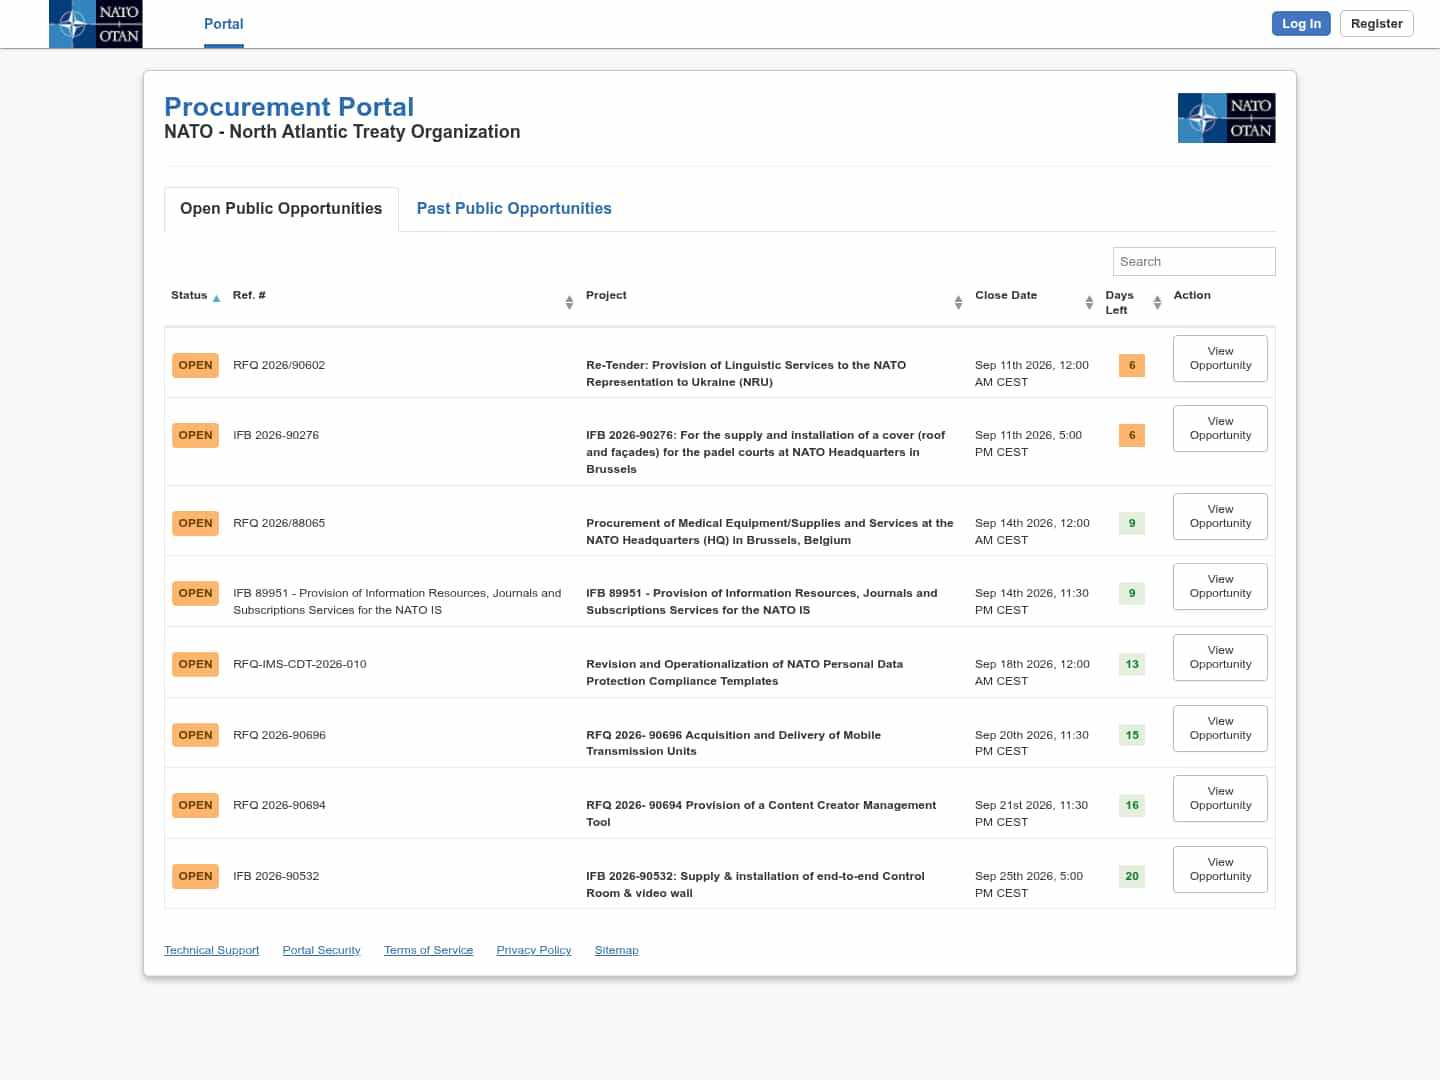Sort the table by Project arrows
The width and height of the screenshot is (1440, 1080).
pyautogui.click(x=958, y=302)
